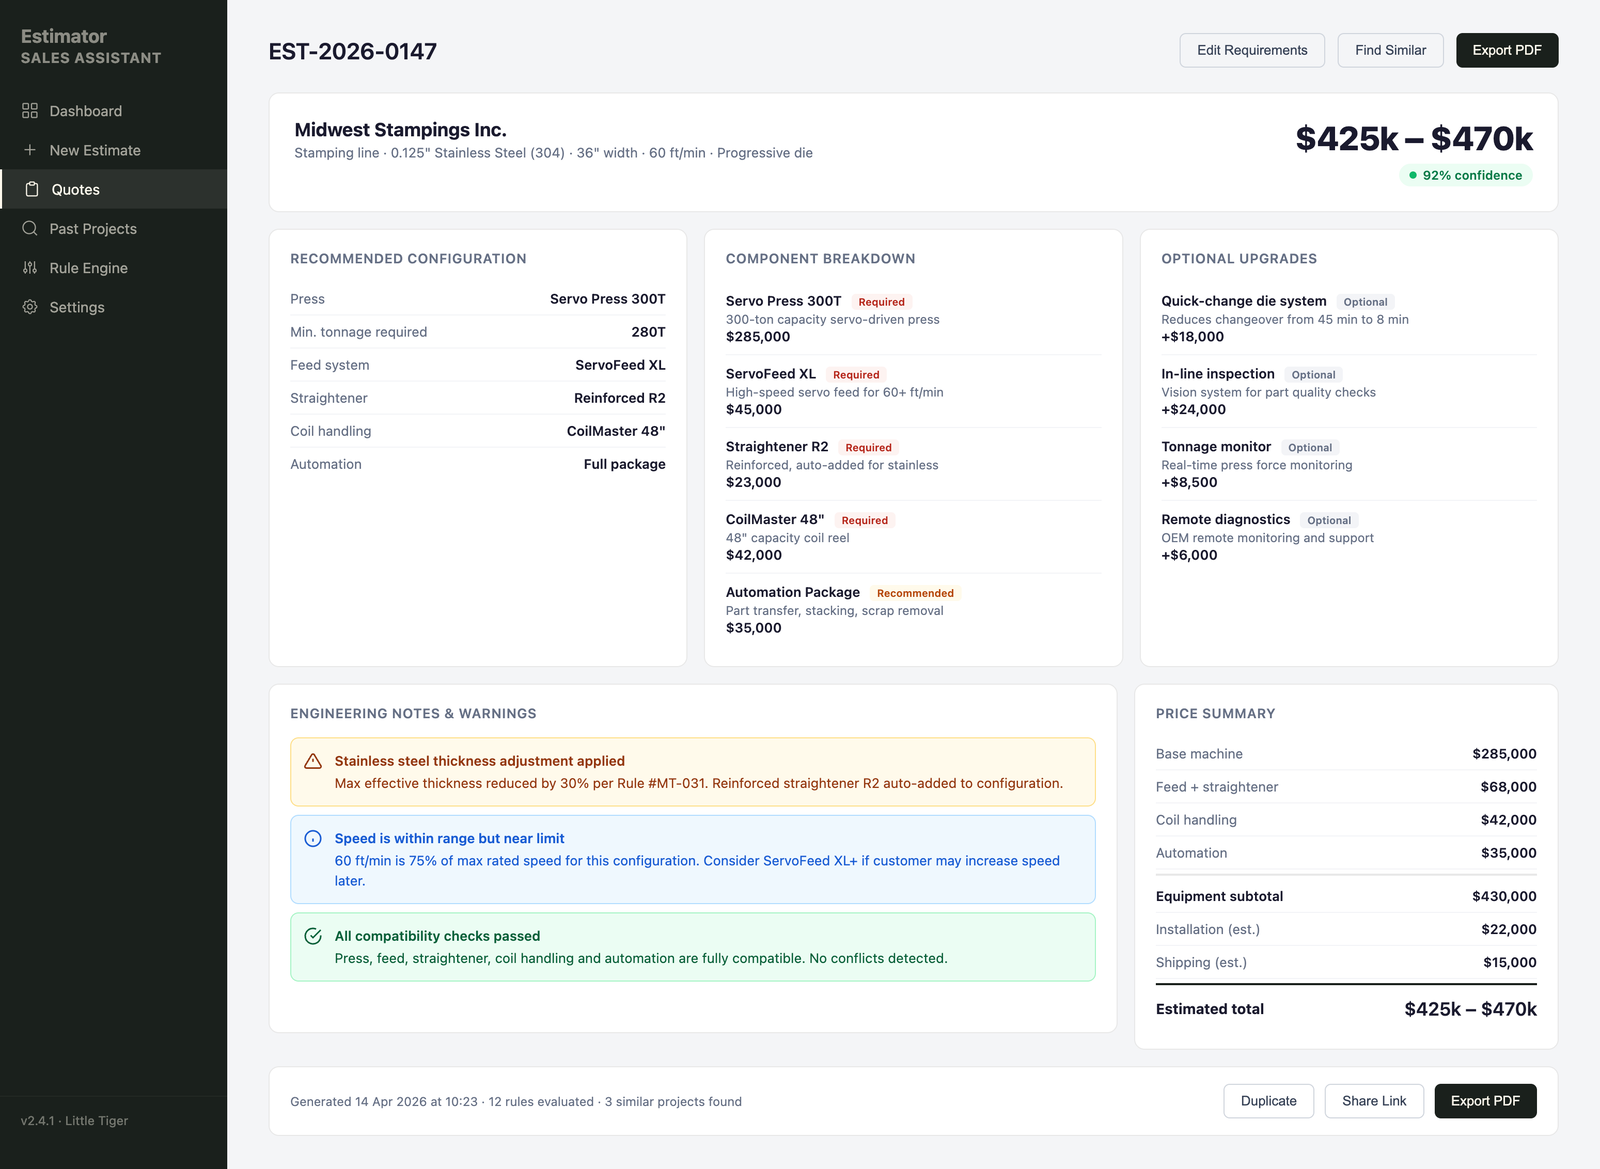Viewport: 1600px width, 1169px height.
Task: Click the green checkmark on compatibility checks
Action: [312, 936]
